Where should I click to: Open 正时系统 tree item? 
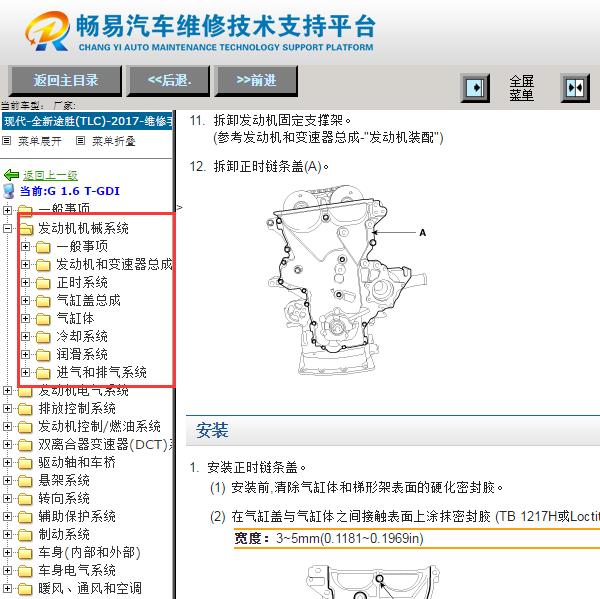[x=82, y=282]
